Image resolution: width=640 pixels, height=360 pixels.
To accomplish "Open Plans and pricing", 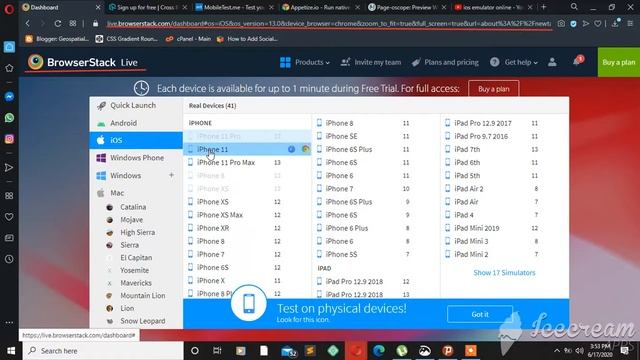I will coord(445,62).
